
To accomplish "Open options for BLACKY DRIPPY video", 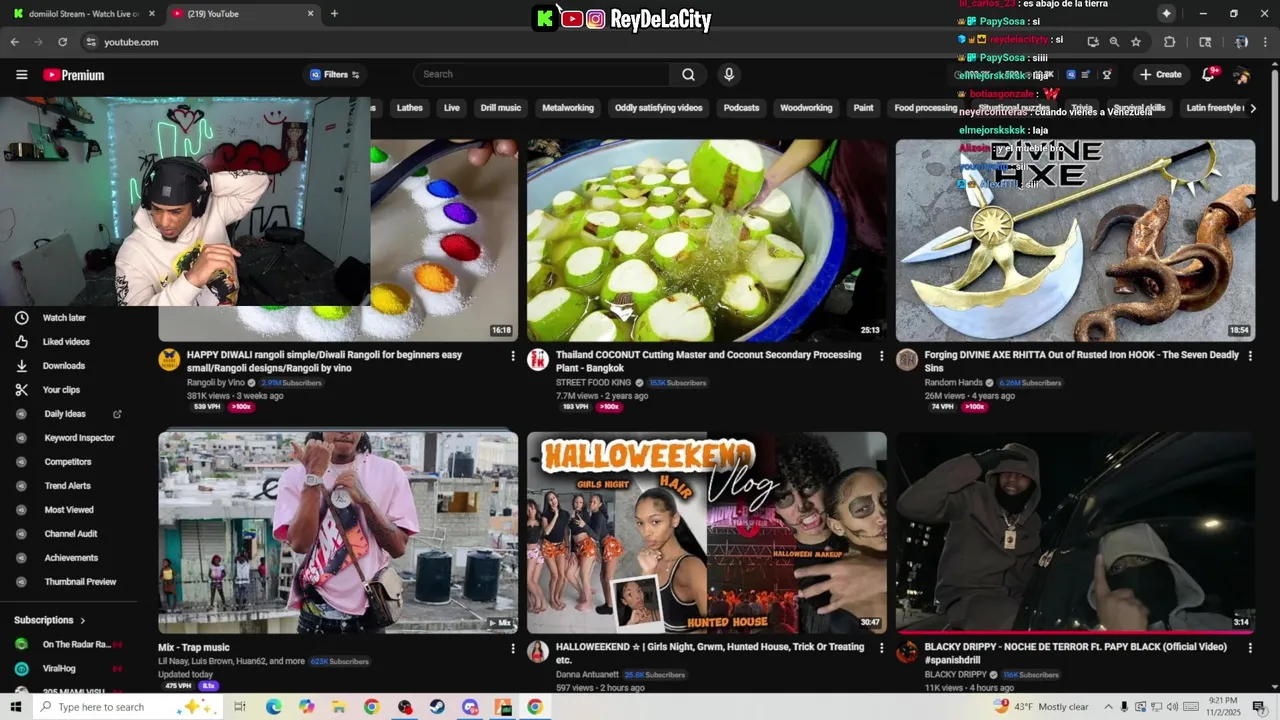I will pos(1250,649).
